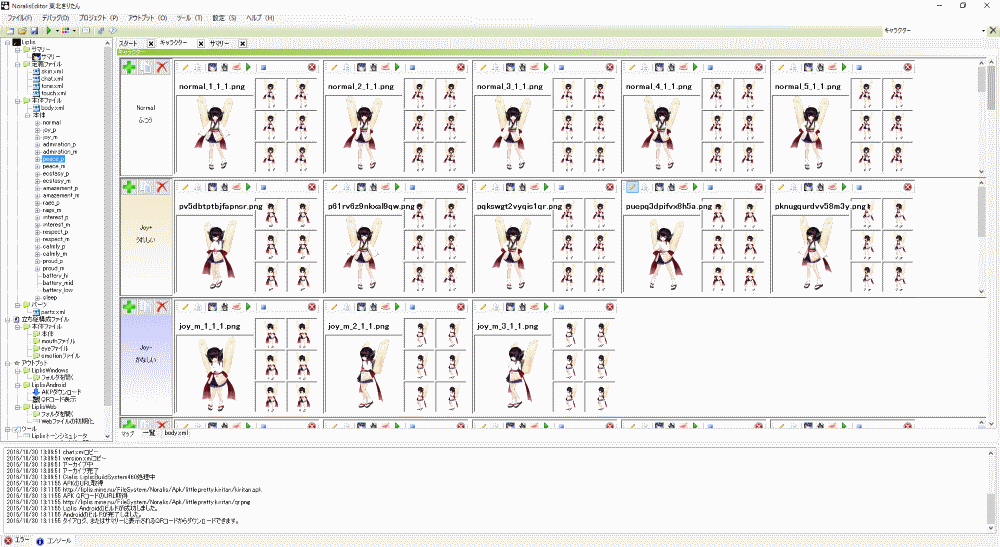Expand the joy_p tree node
This screenshot has width=1000, height=547.
pyautogui.click(x=37, y=130)
